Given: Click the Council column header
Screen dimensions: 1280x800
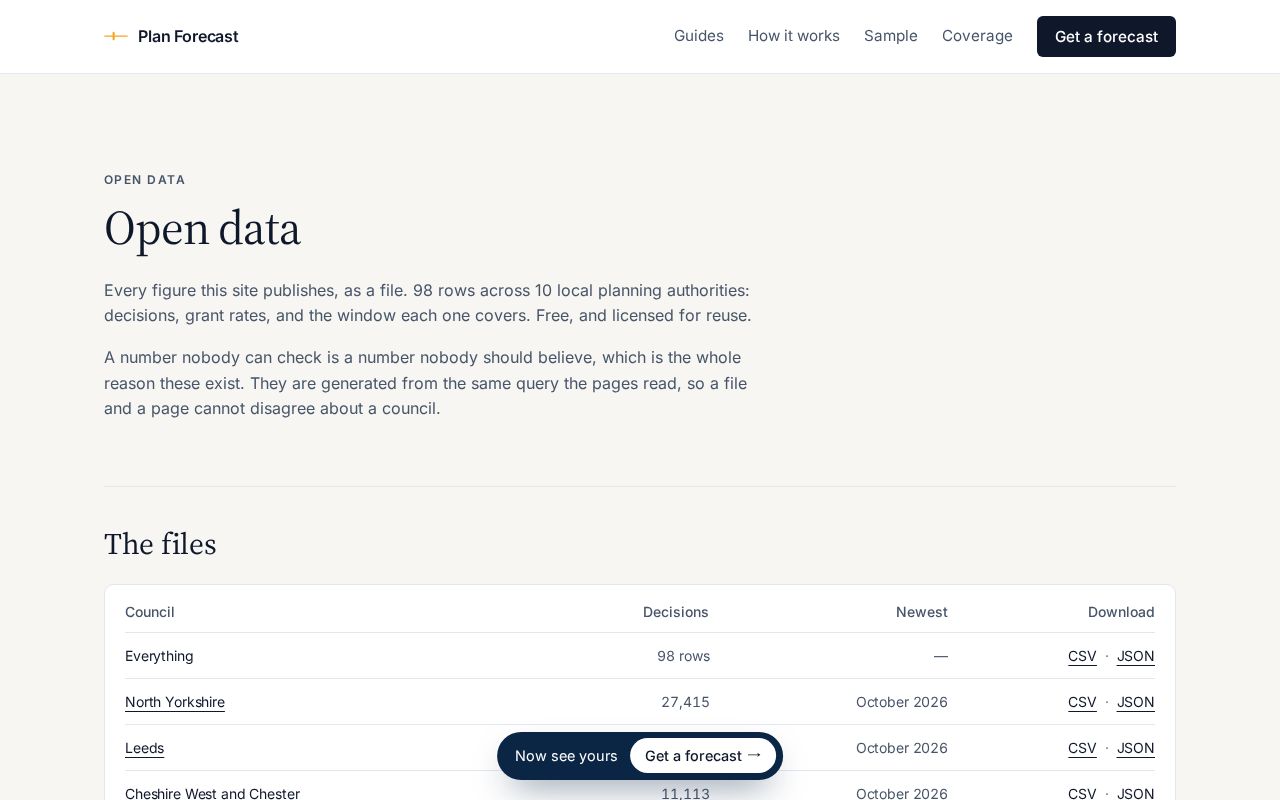Looking at the screenshot, I should [150, 612].
